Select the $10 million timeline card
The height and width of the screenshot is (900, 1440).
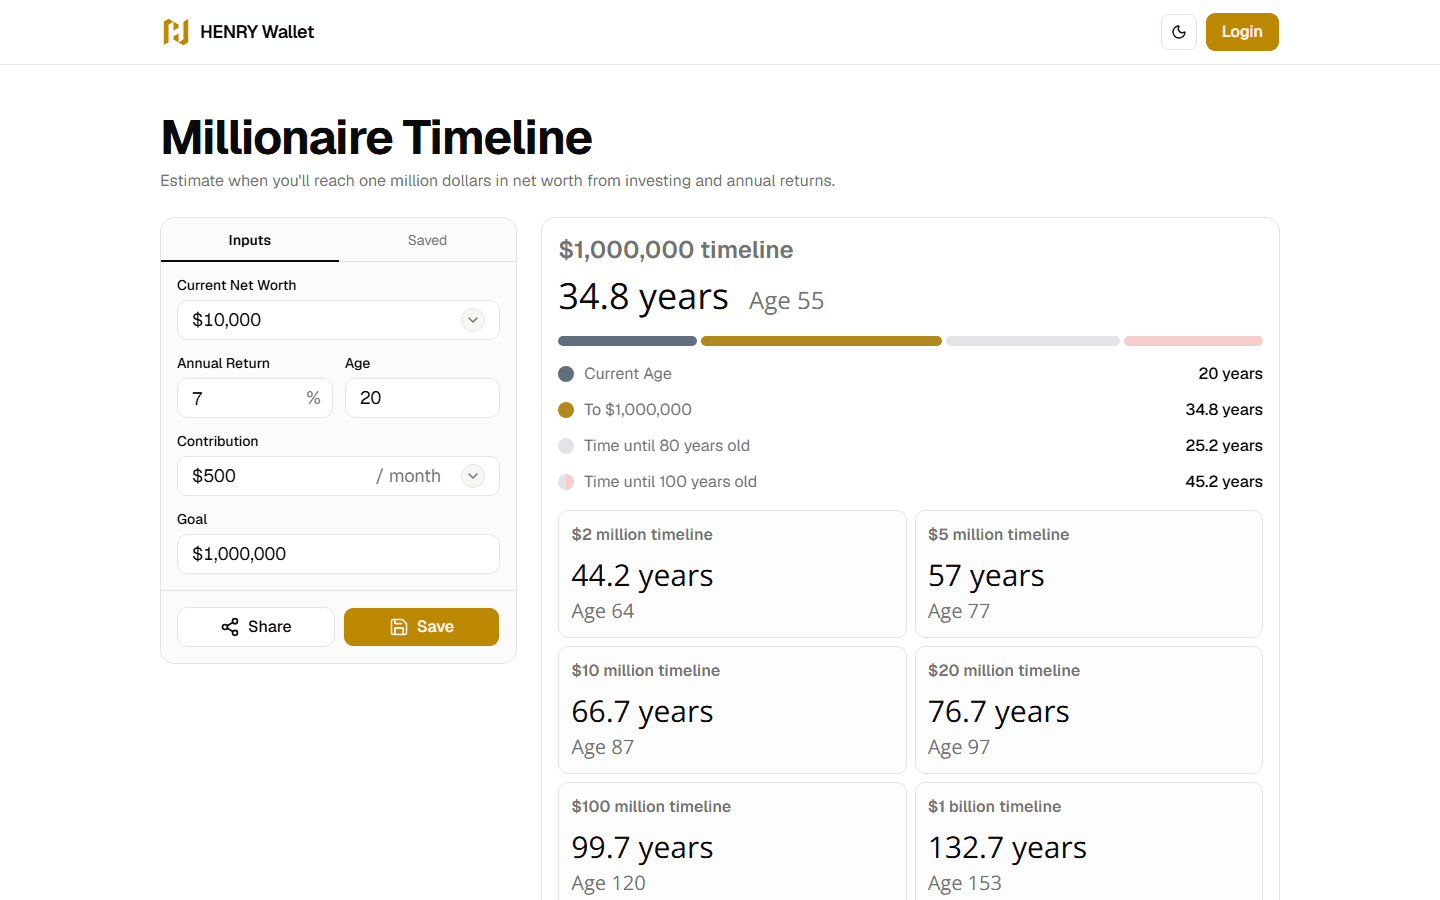click(x=732, y=710)
